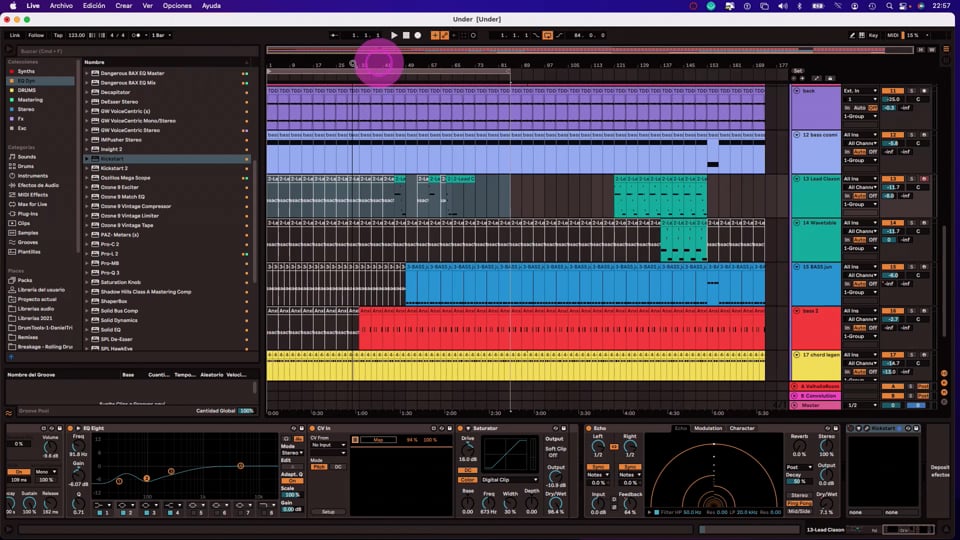Open the Edición menu
Viewport: 960px width, 540px height.
(x=94, y=6)
